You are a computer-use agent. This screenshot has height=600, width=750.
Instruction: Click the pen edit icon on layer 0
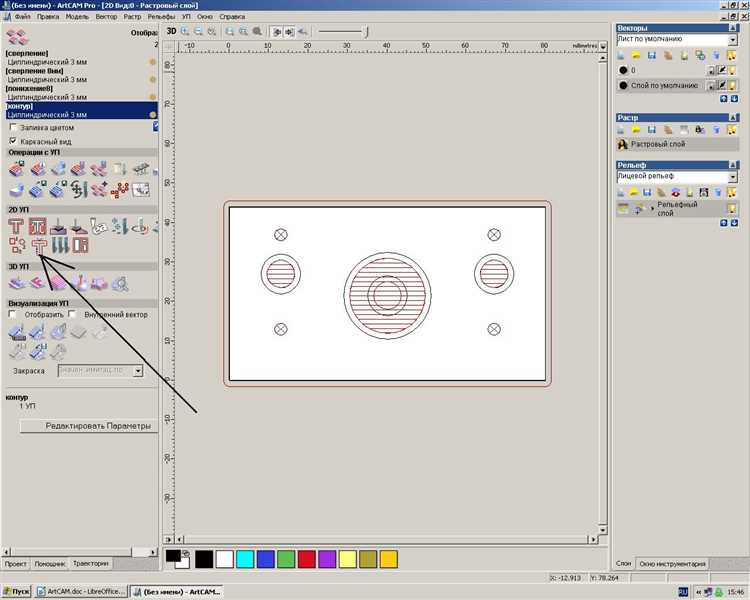coord(722,70)
